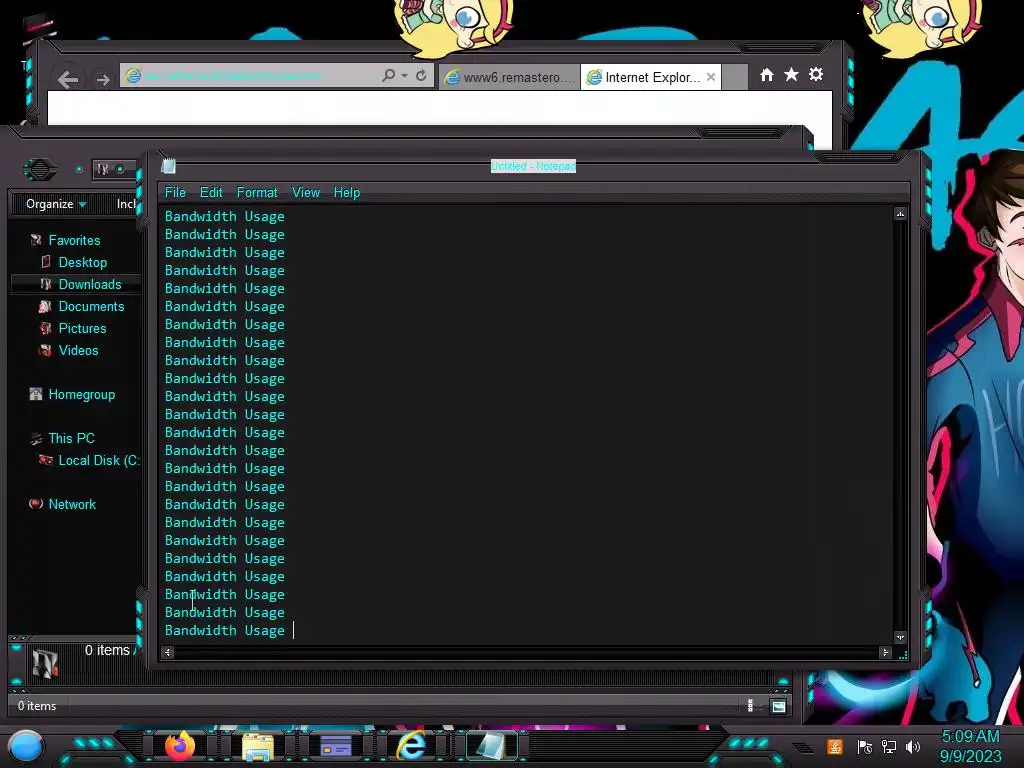
Task: Open the Notepad Format menu
Action: tap(257, 193)
